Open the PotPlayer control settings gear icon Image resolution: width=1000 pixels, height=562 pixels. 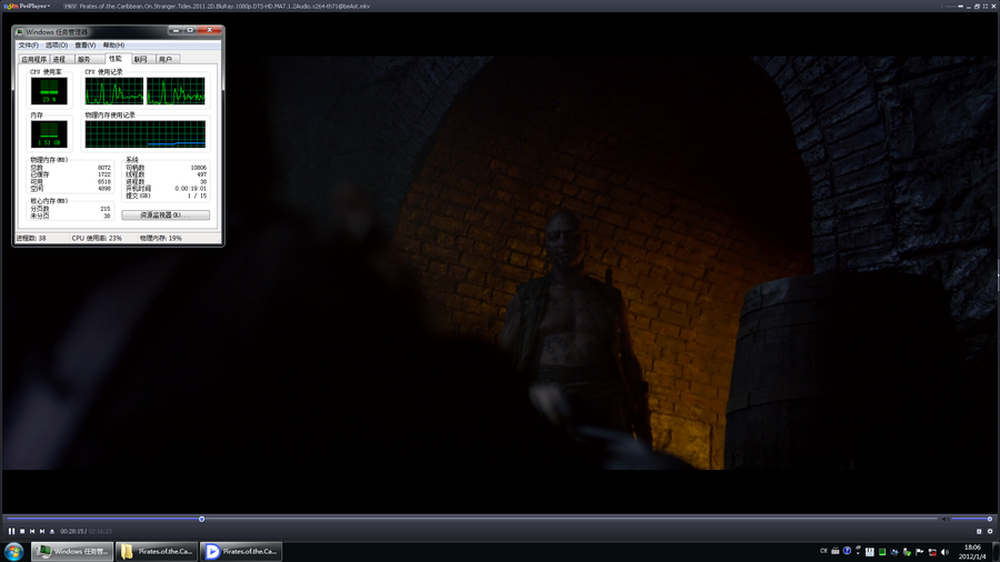(990, 531)
